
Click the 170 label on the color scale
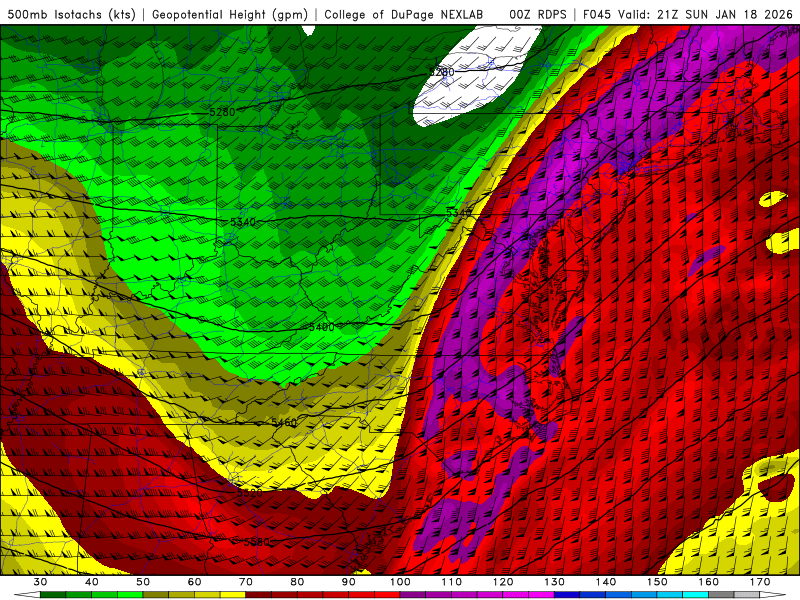click(760, 582)
